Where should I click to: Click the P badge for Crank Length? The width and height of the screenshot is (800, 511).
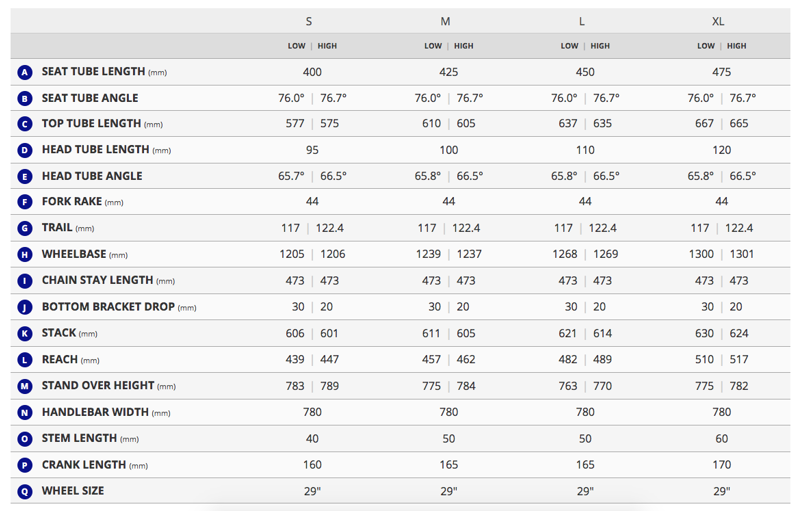click(x=25, y=465)
